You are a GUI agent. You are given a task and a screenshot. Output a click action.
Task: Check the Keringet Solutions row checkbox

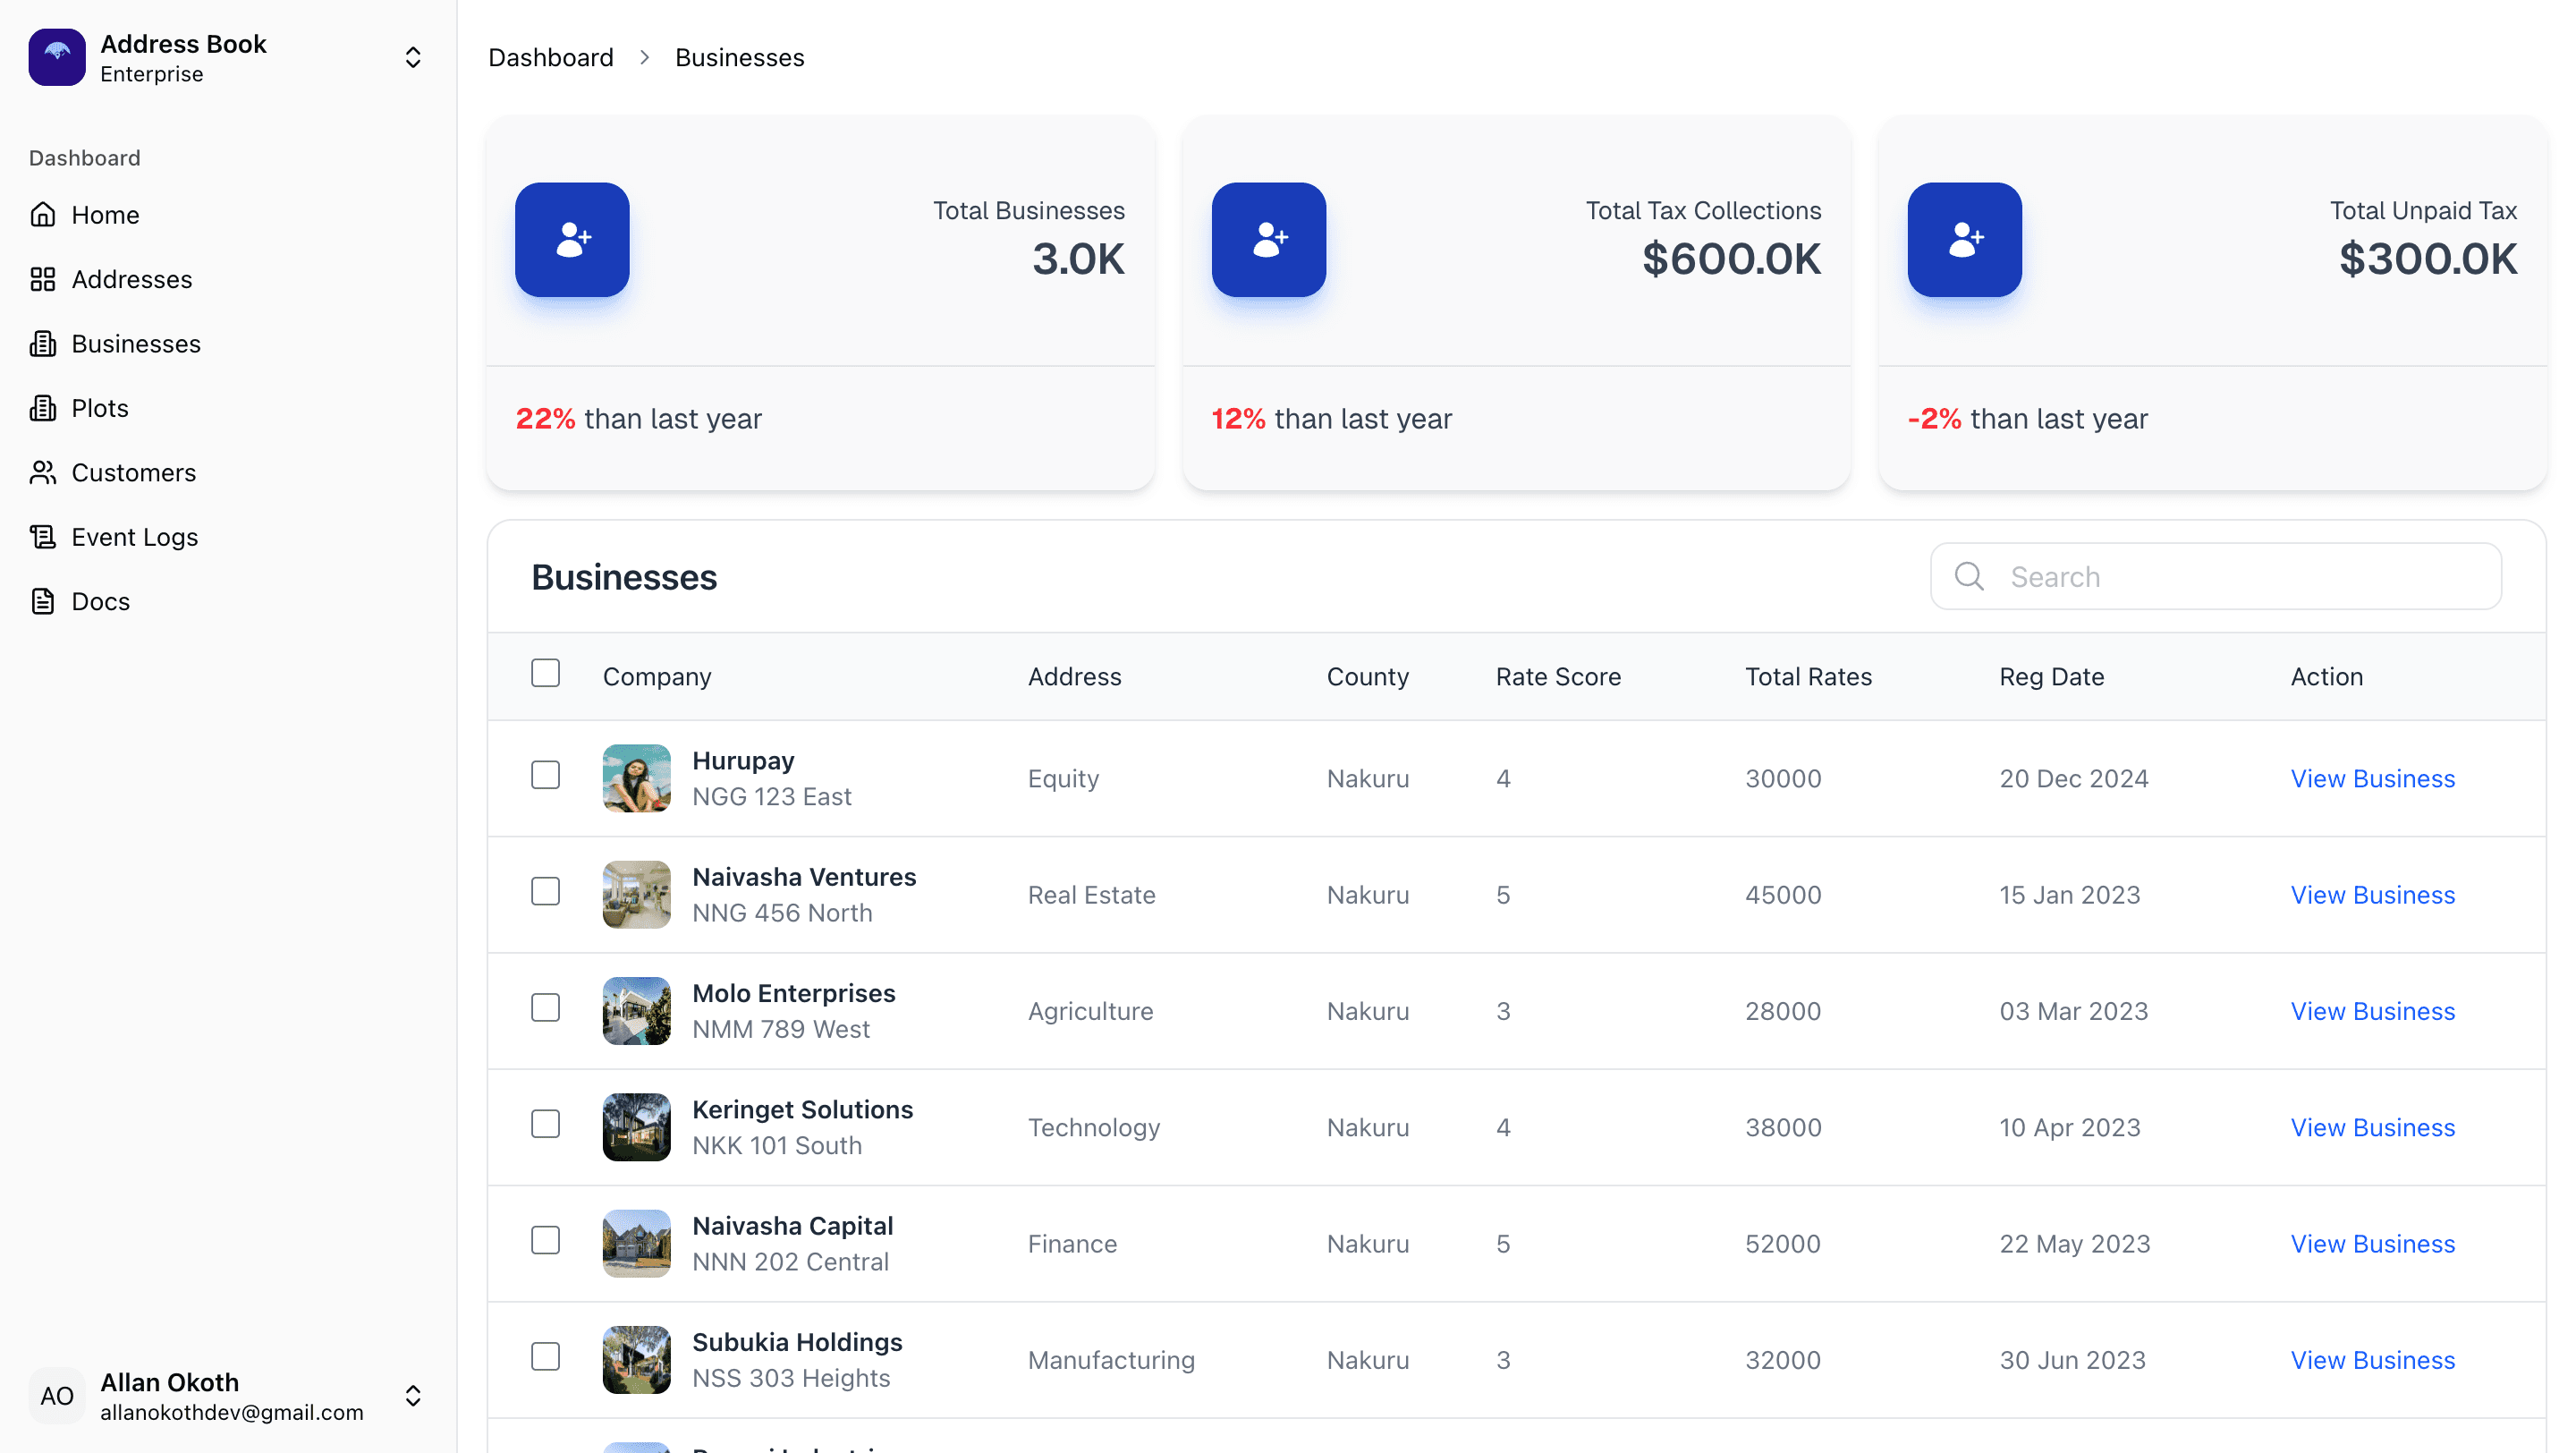546,1124
